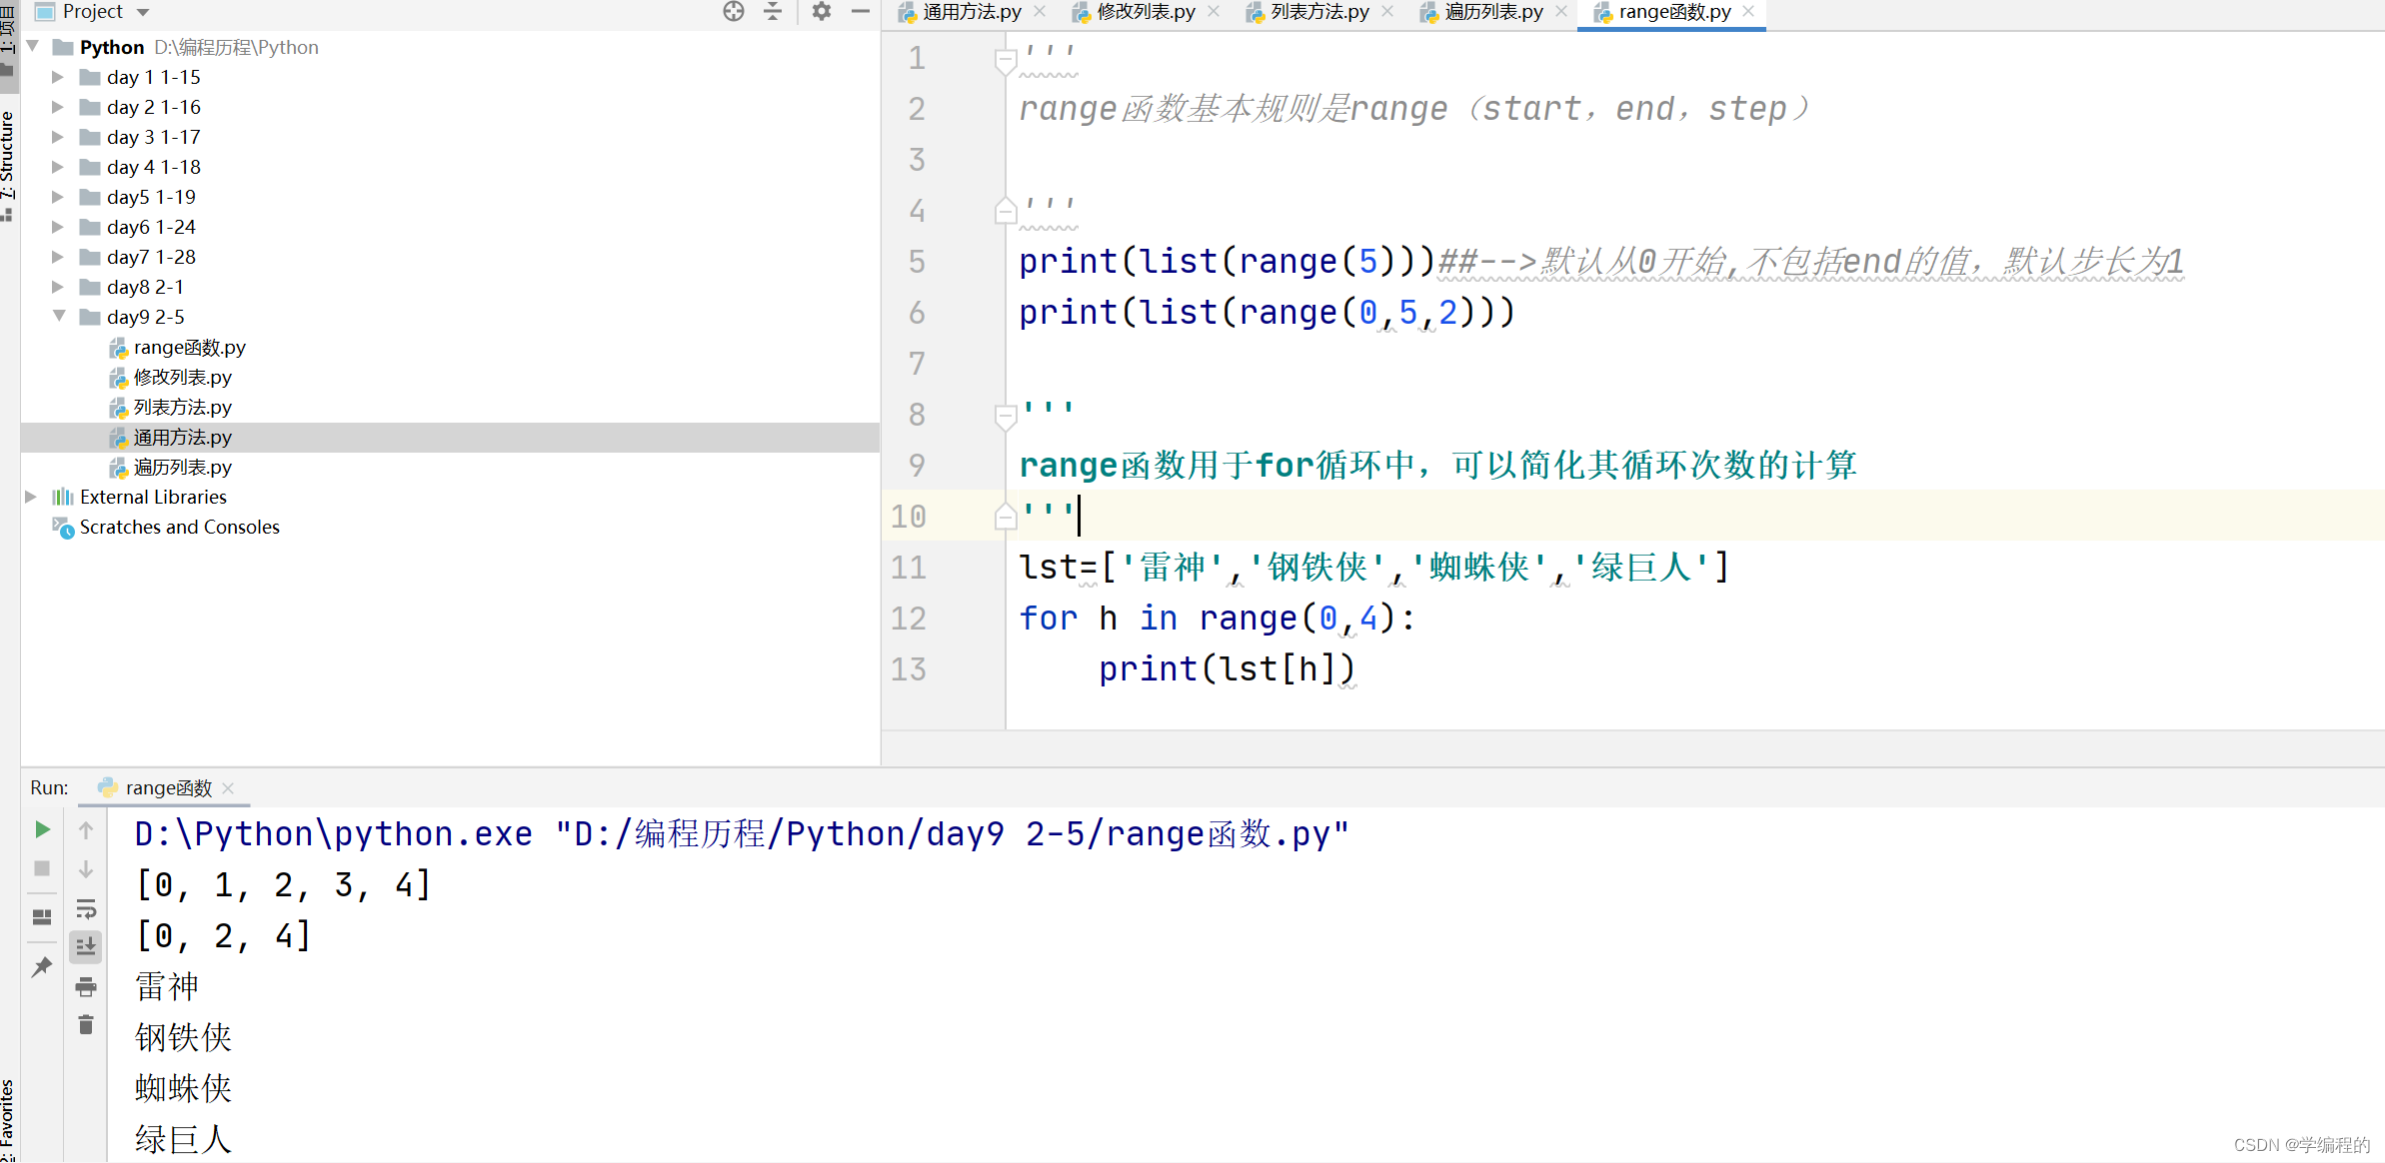Click line number 13 in the gutter

tap(908, 669)
